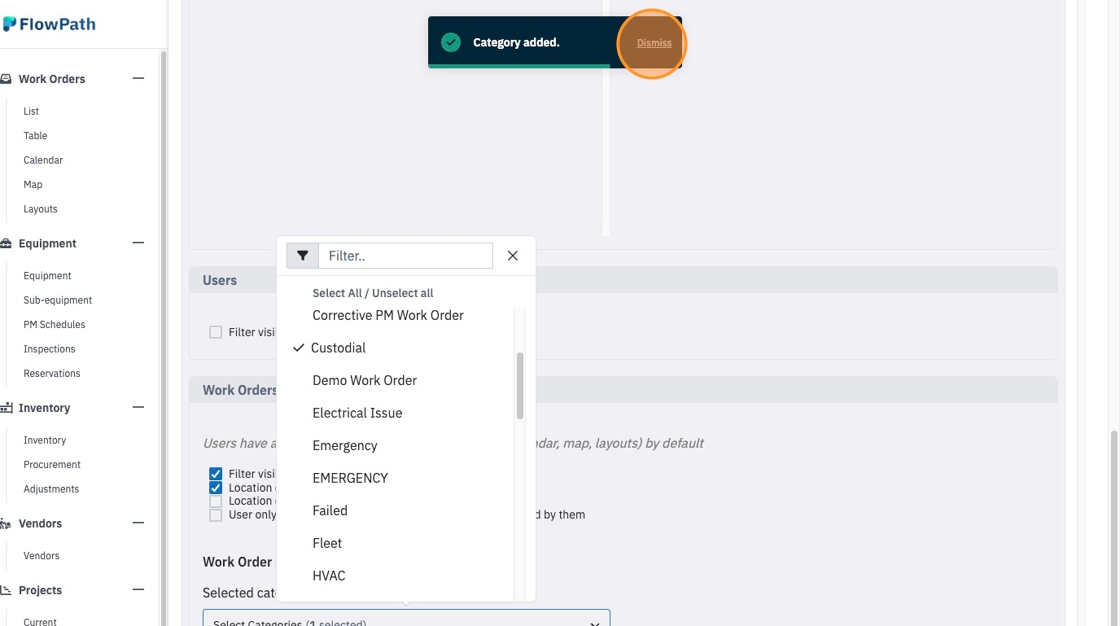
Task: Open Work Orders Table view
Action: tap(35, 136)
